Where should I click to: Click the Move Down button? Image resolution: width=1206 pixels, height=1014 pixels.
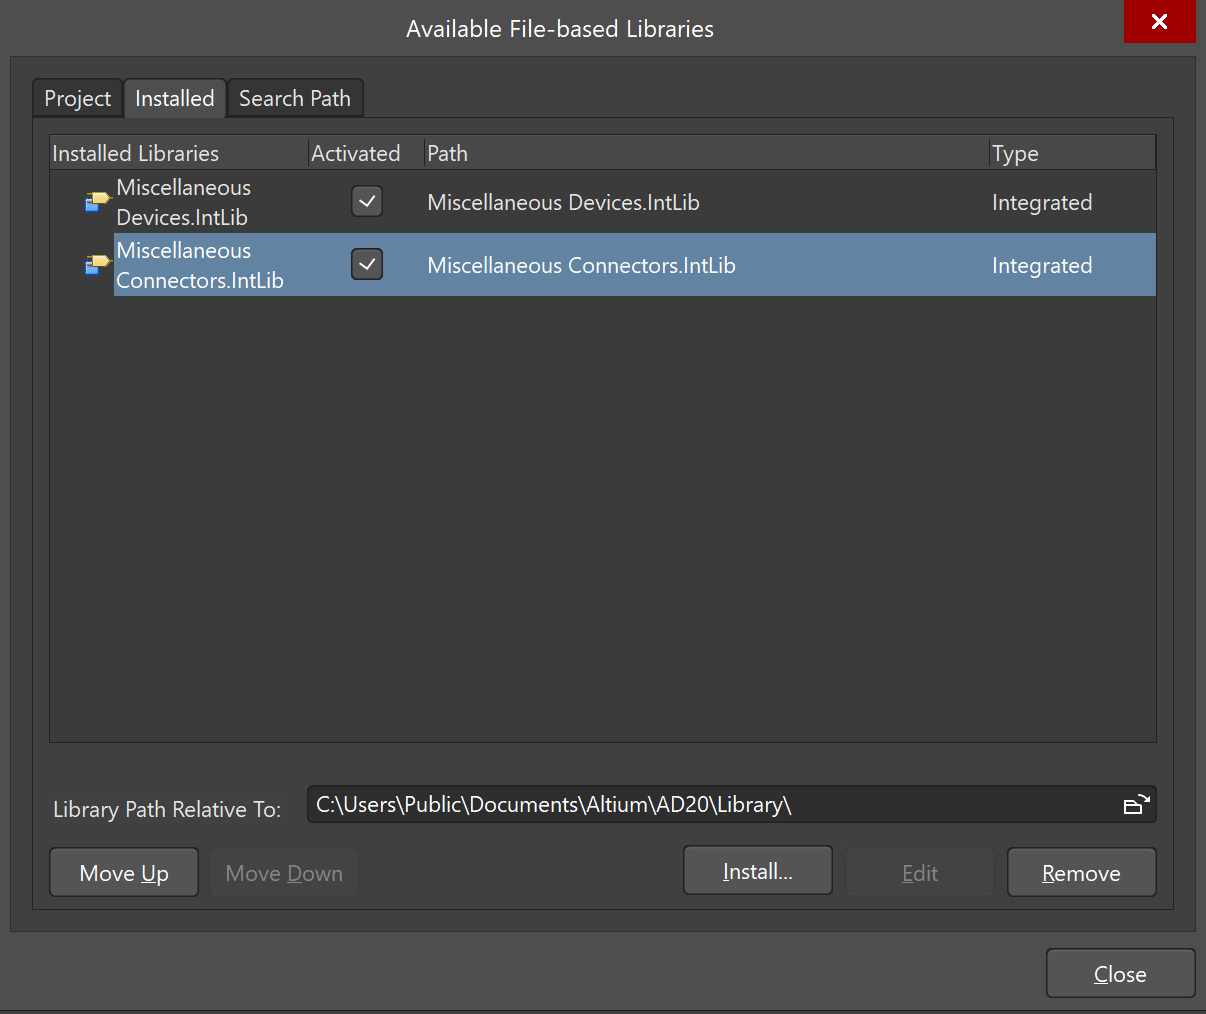point(284,873)
